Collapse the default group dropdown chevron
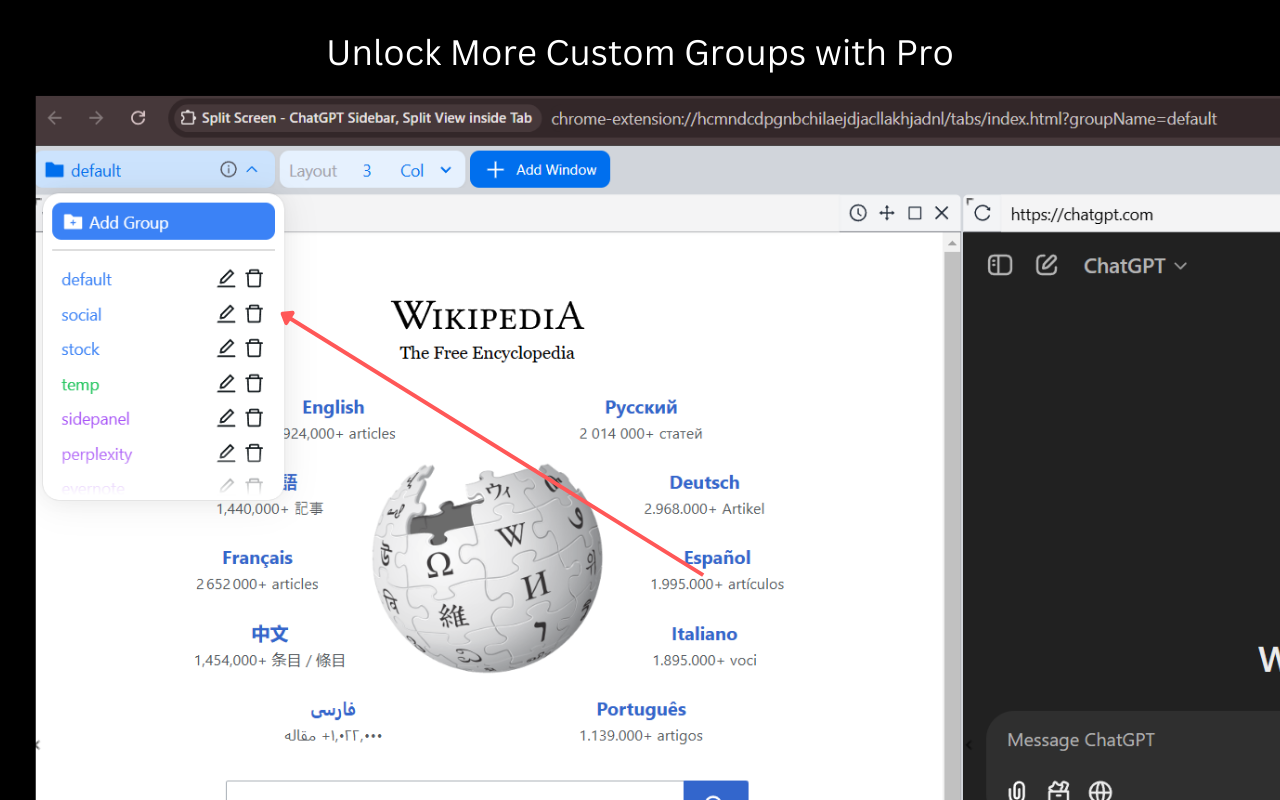Image resolution: width=1280 pixels, height=800 pixels. 252,170
